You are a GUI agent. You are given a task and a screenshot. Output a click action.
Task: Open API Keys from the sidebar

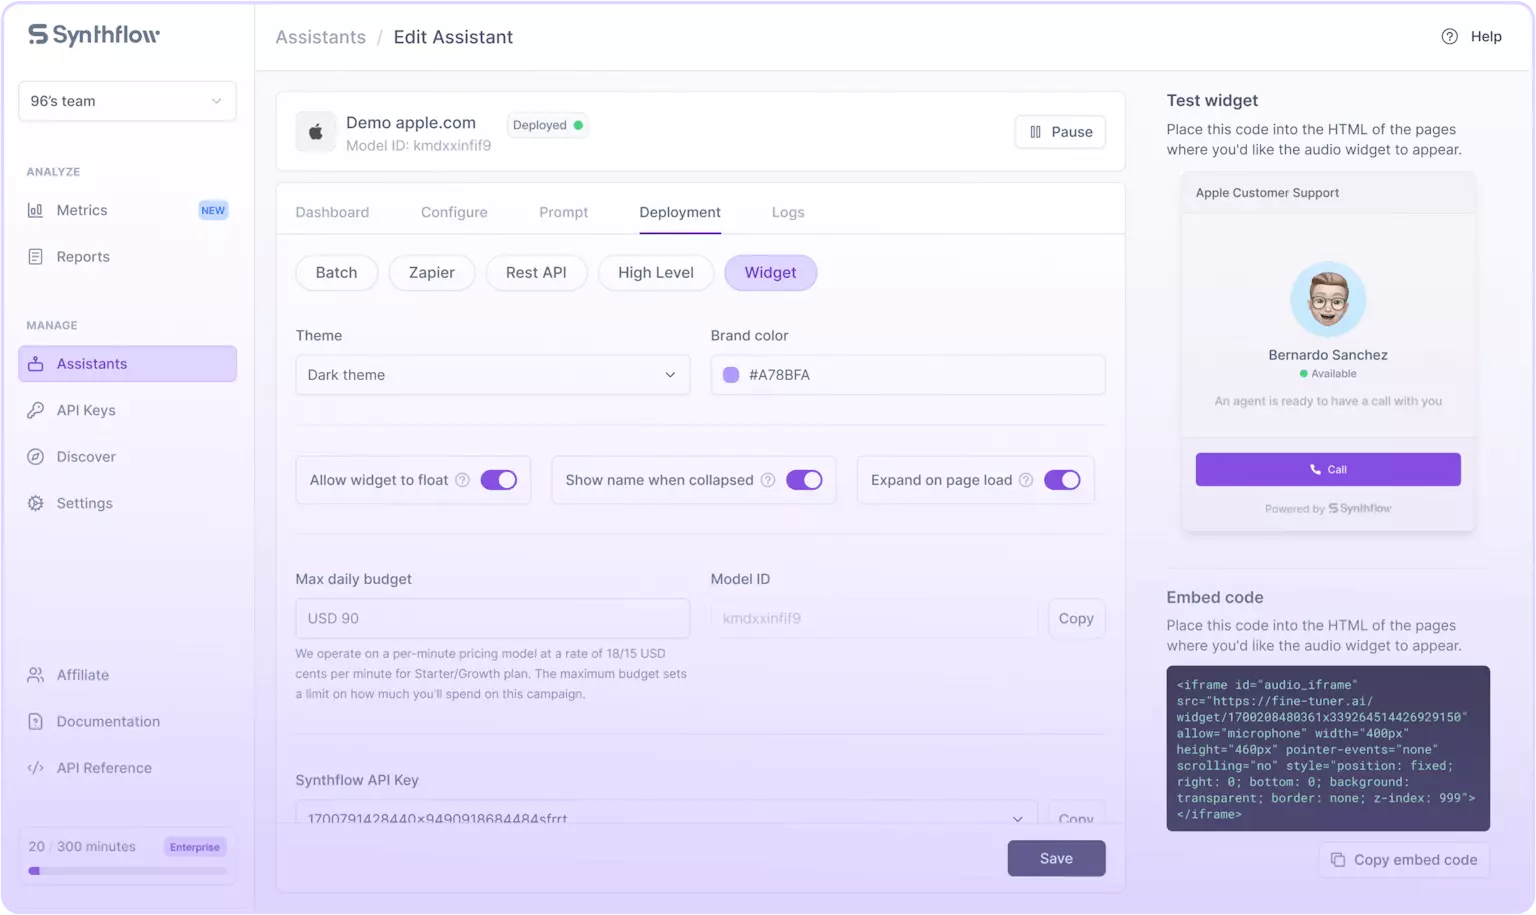[34, 410]
